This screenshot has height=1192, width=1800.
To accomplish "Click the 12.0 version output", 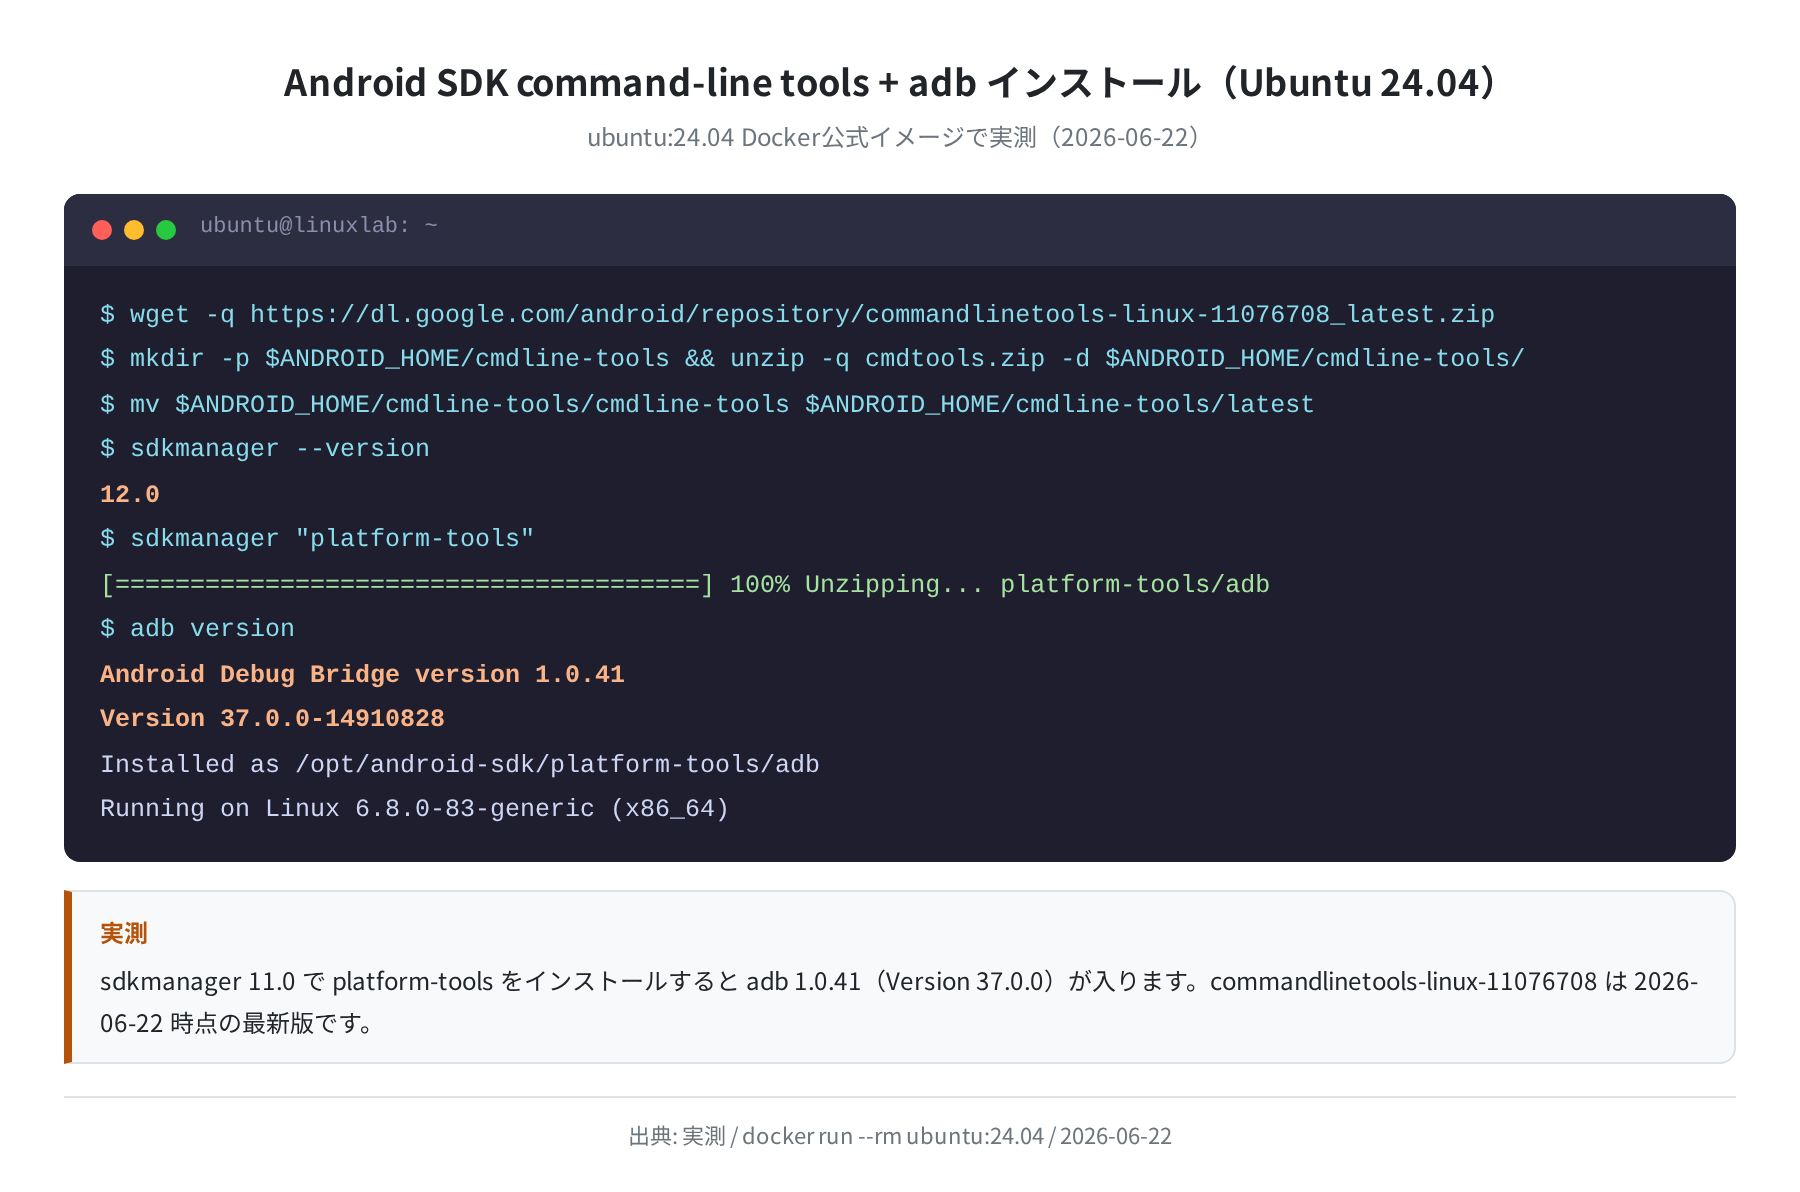I will 130,494.
